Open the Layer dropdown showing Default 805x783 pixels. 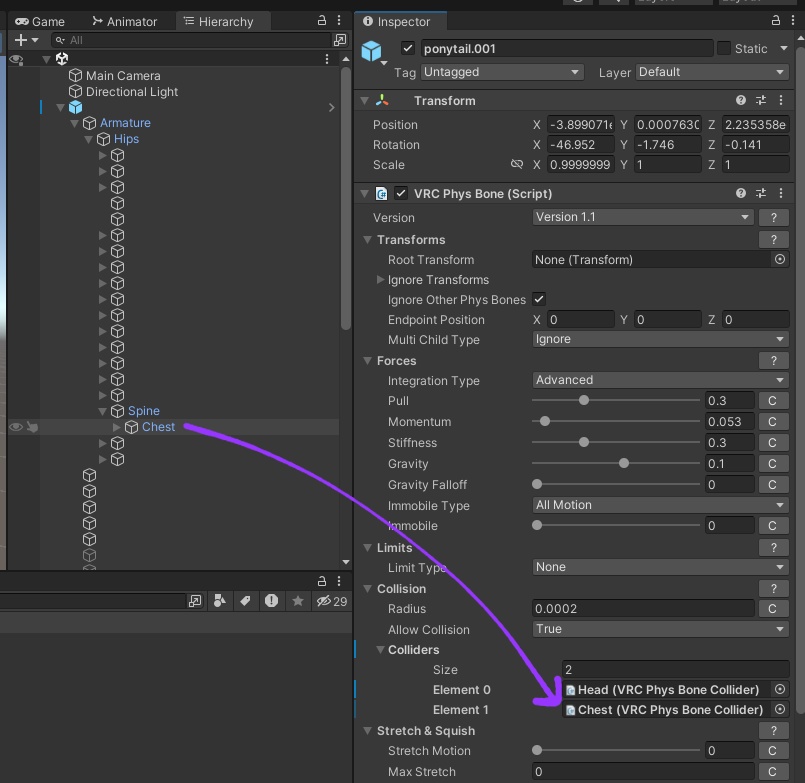(x=712, y=72)
